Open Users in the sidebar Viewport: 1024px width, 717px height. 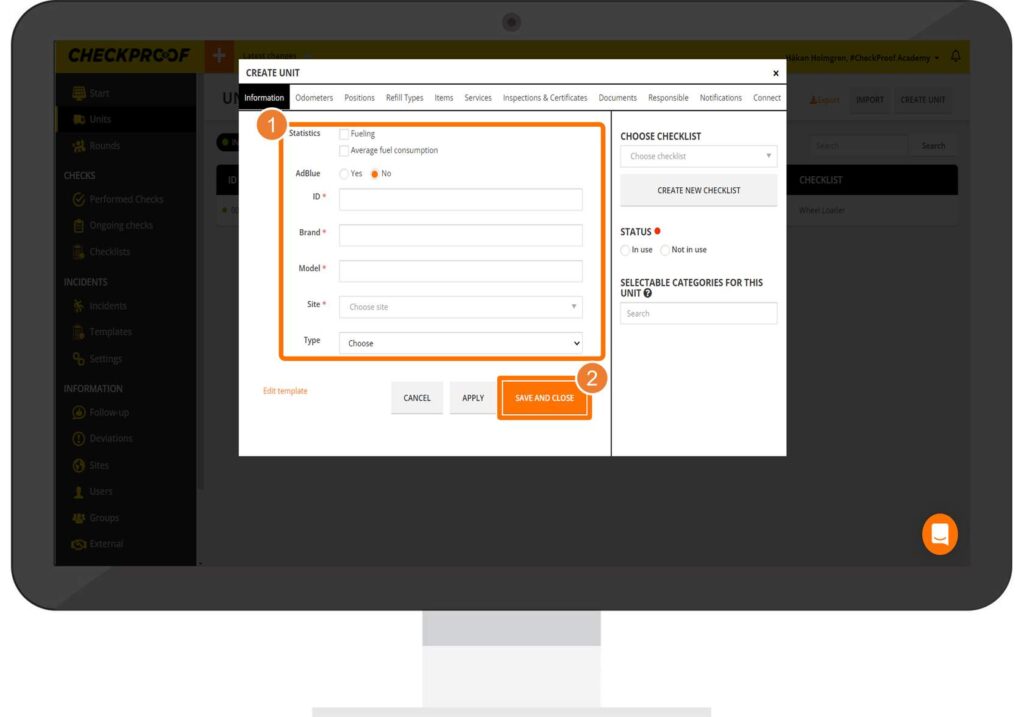click(x=100, y=491)
